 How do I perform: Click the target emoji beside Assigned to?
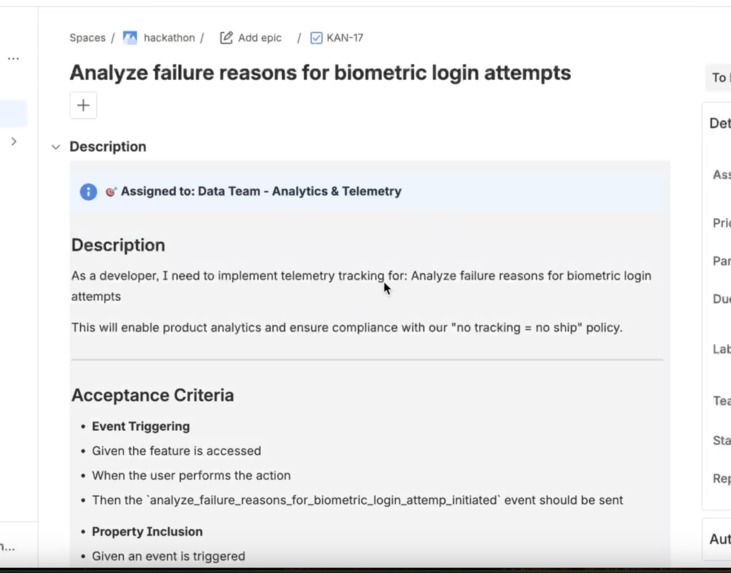[111, 192]
